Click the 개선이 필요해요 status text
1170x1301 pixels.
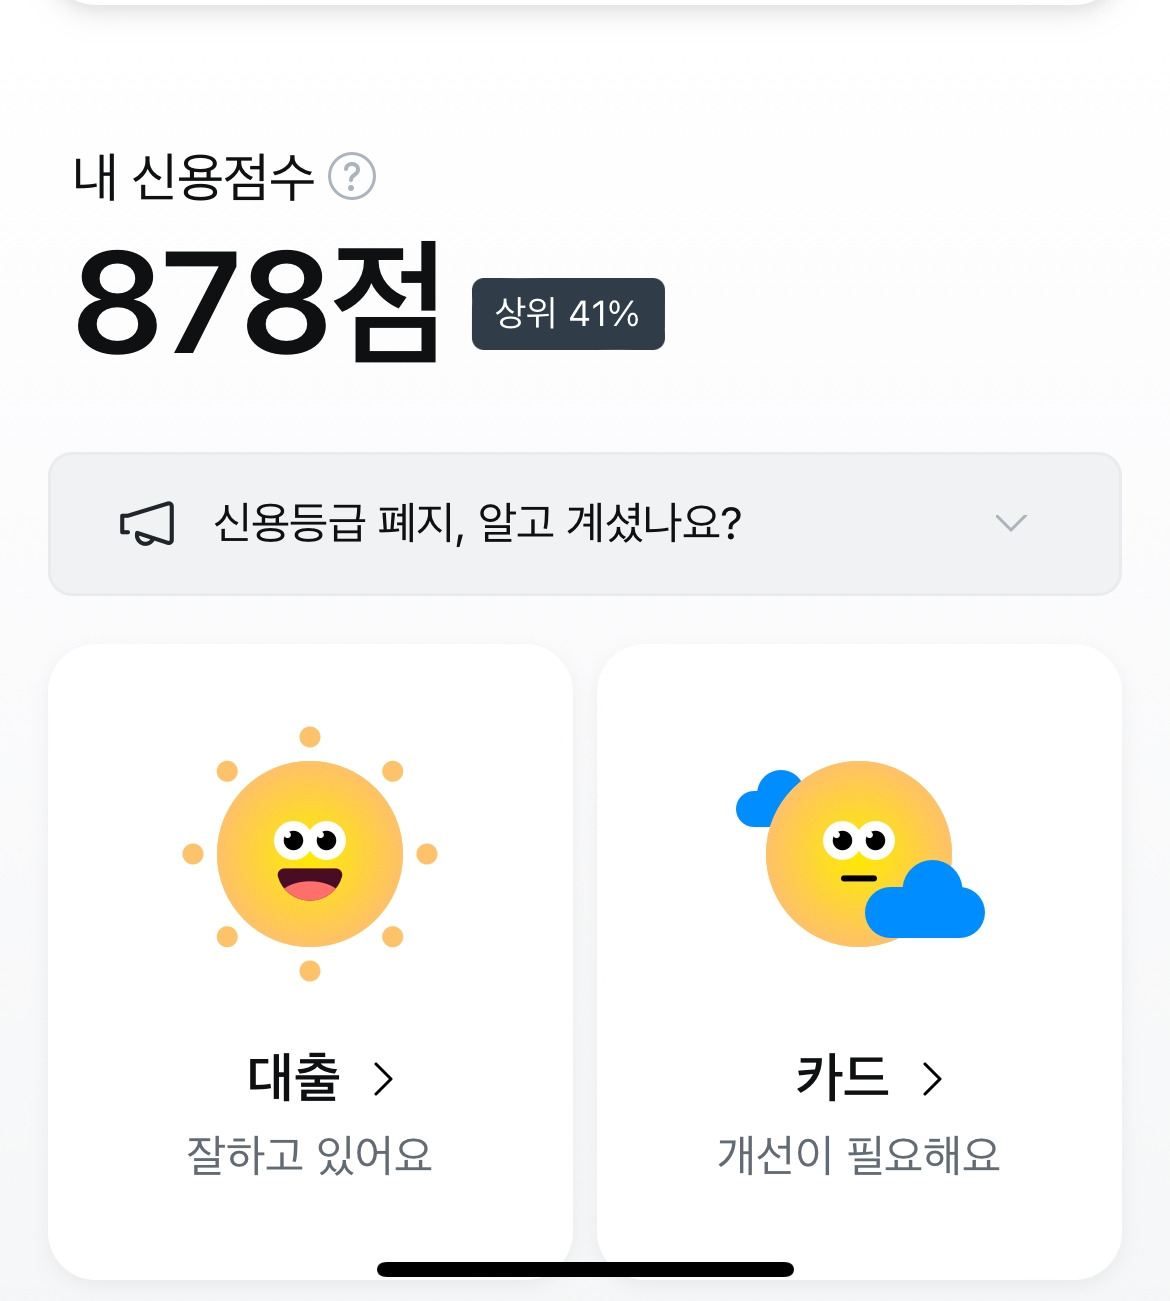coord(859,1155)
